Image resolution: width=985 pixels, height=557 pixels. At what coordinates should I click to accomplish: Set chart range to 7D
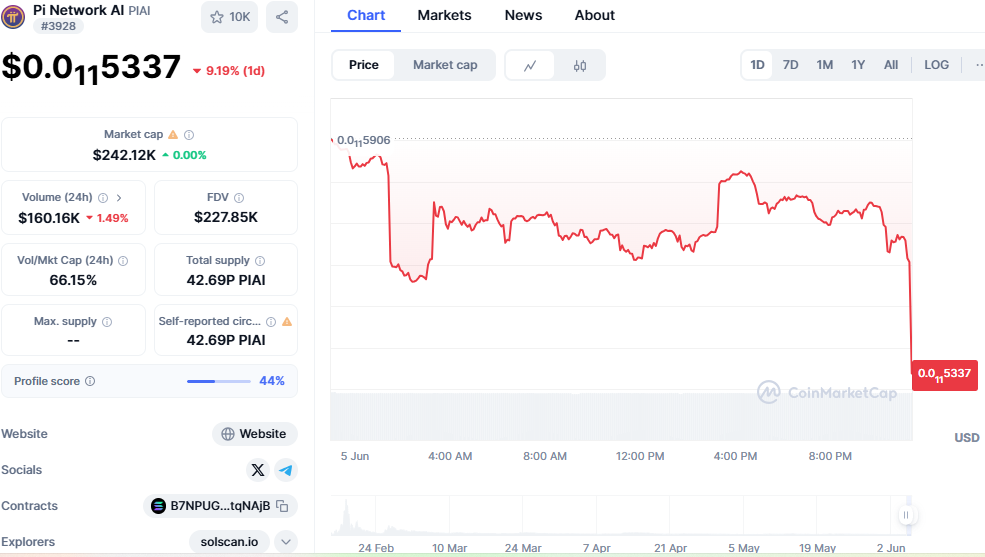pyautogui.click(x=790, y=65)
